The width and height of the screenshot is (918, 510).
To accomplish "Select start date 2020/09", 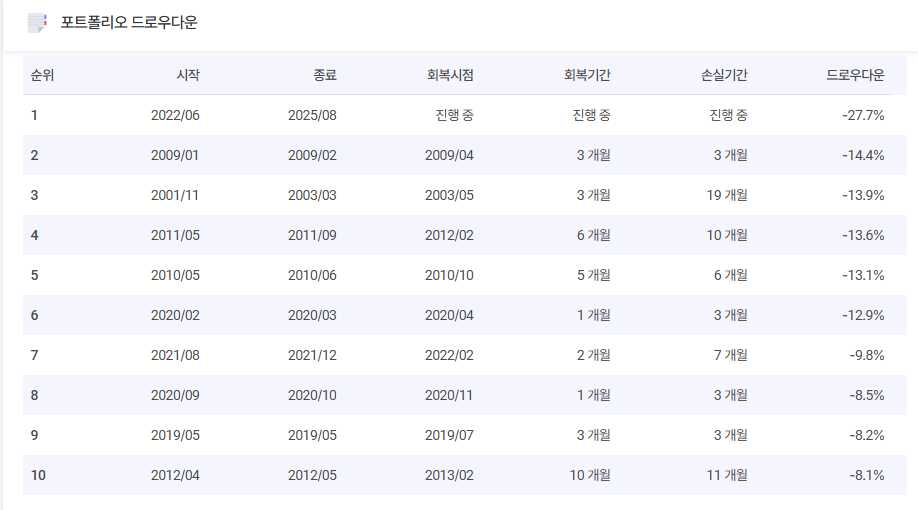I will coord(175,395).
